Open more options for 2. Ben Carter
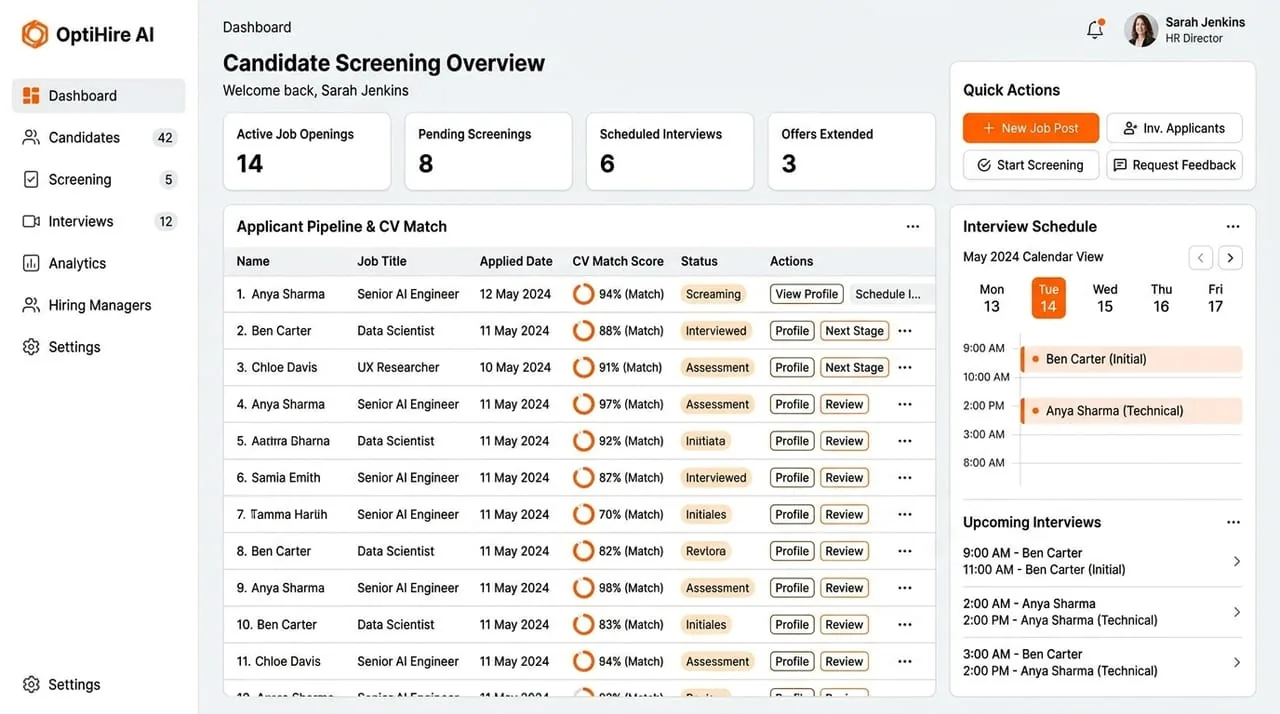 [905, 331]
